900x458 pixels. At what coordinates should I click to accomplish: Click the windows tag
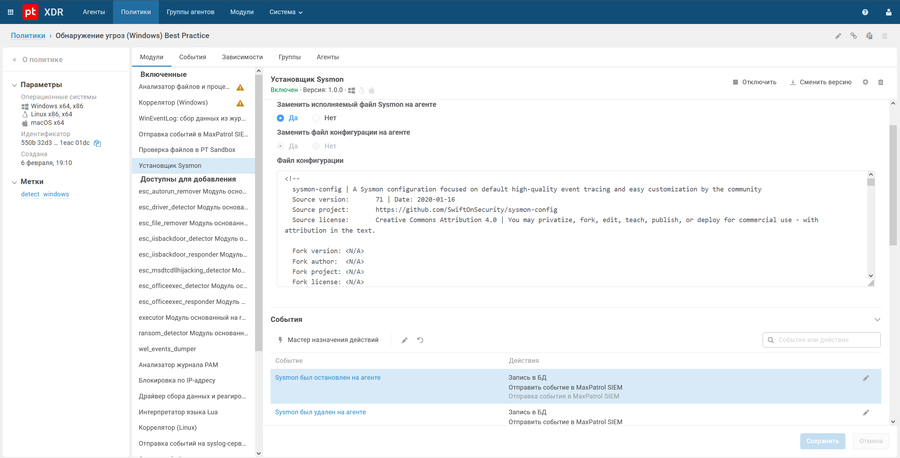point(56,195)
